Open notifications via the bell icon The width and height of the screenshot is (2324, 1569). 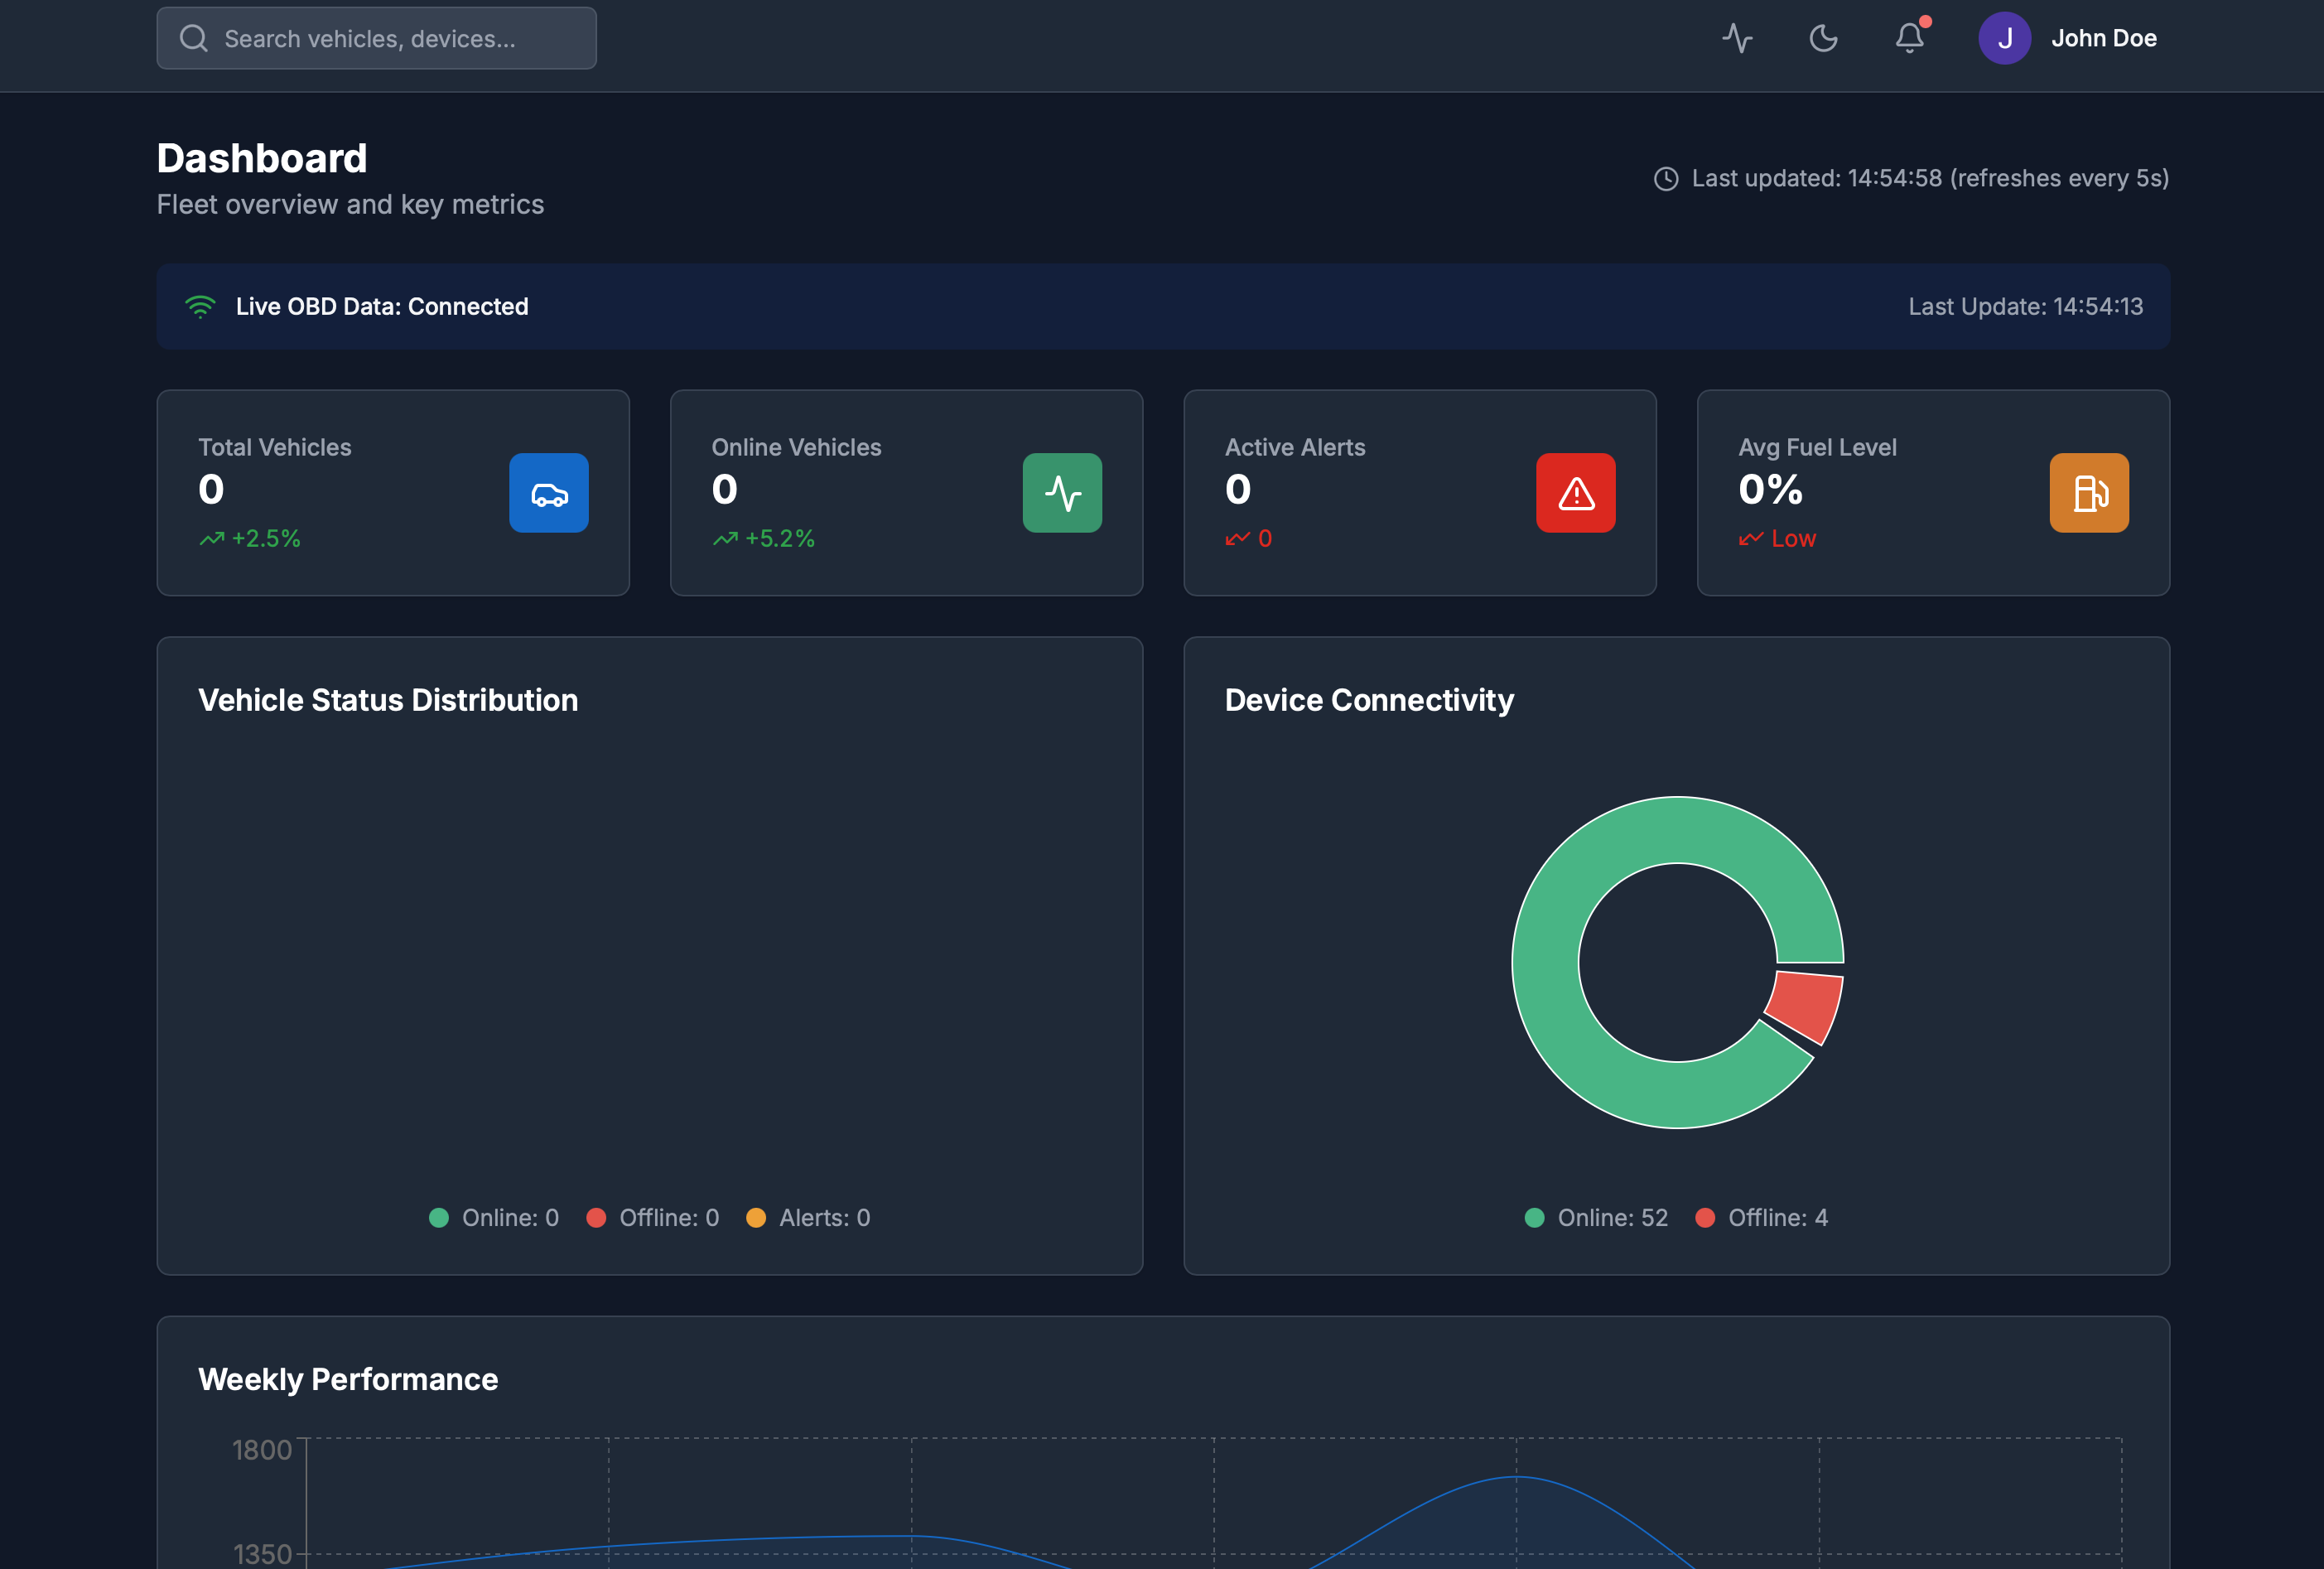click(1909, 38)
